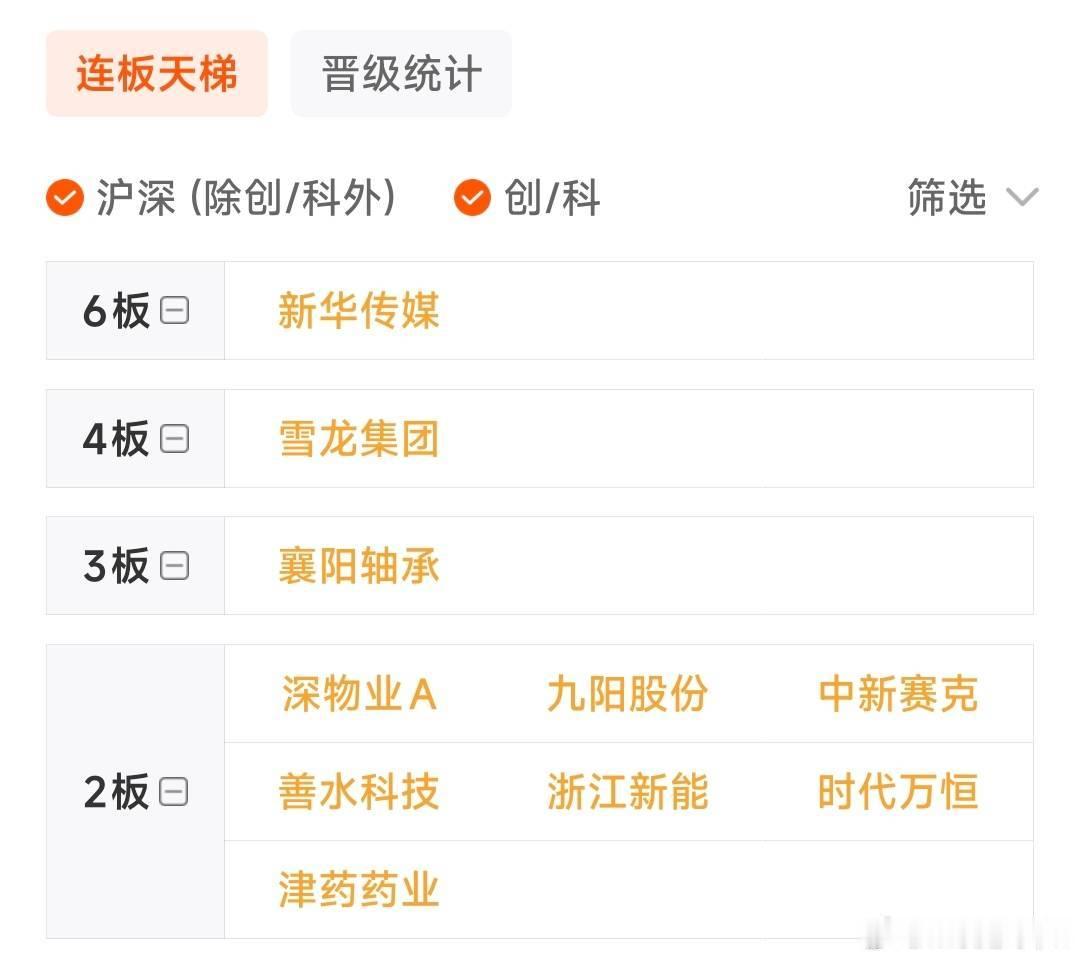The image size is (1080, 960).
Task: Select the 连板天梯 tab
Action: pyautogui.click(x=157, y=74)
